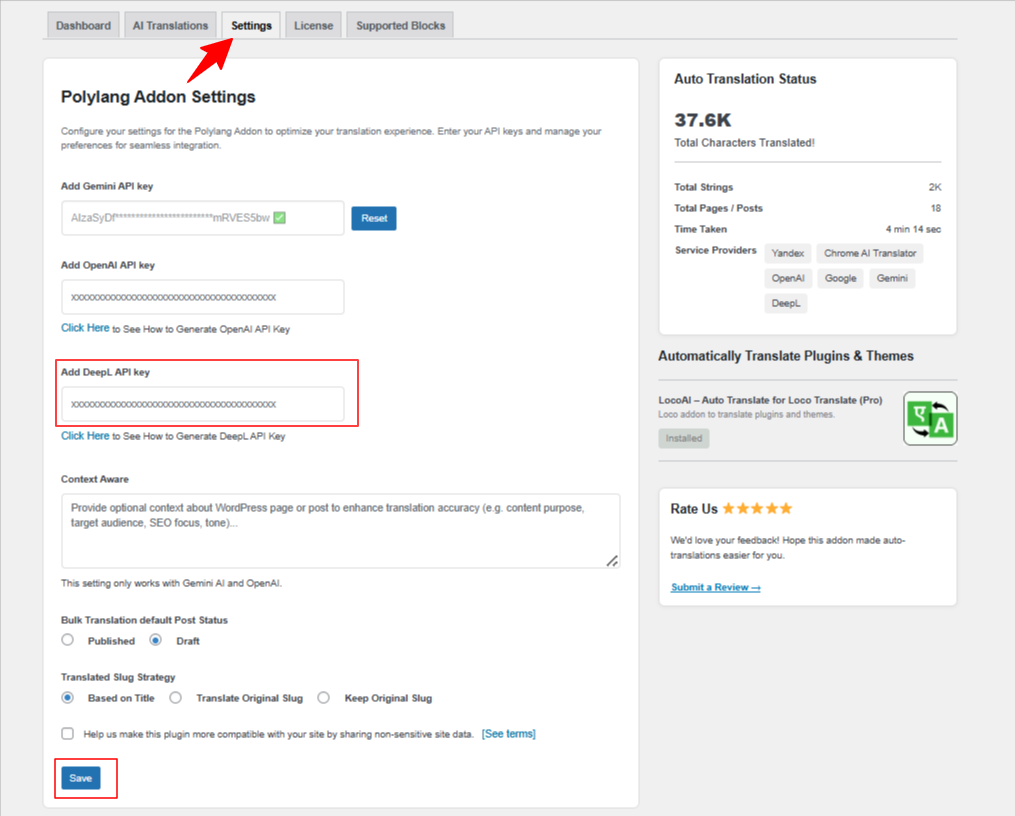Choose Based on Title slug strategy

pyautogui.click(x=67, y=698)
